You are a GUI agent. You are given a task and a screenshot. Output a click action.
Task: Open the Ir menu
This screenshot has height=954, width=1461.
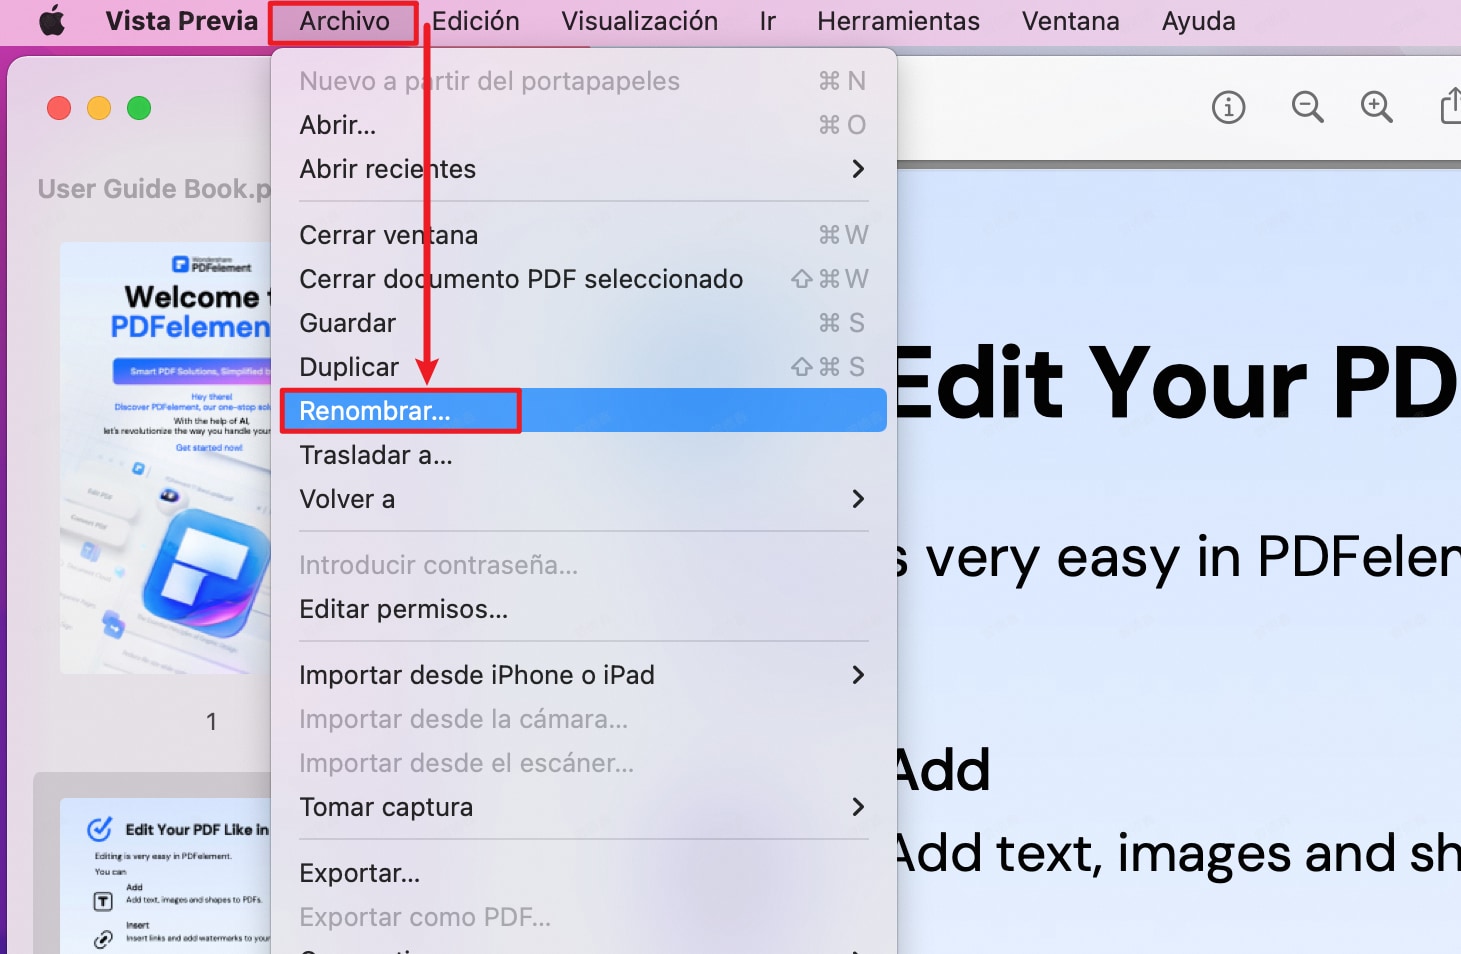click(x=767, y=21)
